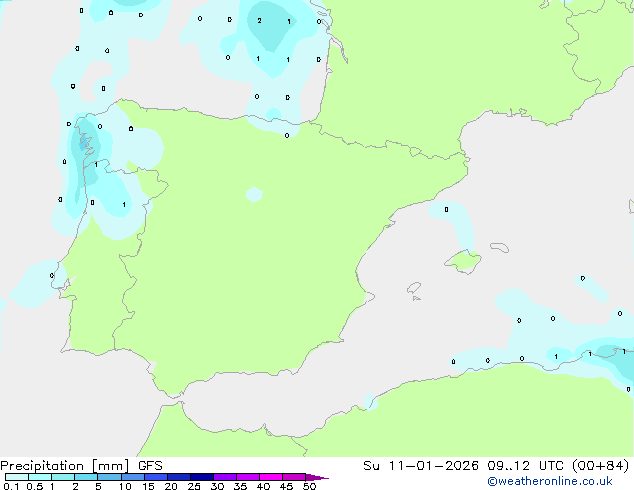The width and height of the screenshot is (634, 490).
Task: Click legend label '40'
Action: tap(263, 486)
